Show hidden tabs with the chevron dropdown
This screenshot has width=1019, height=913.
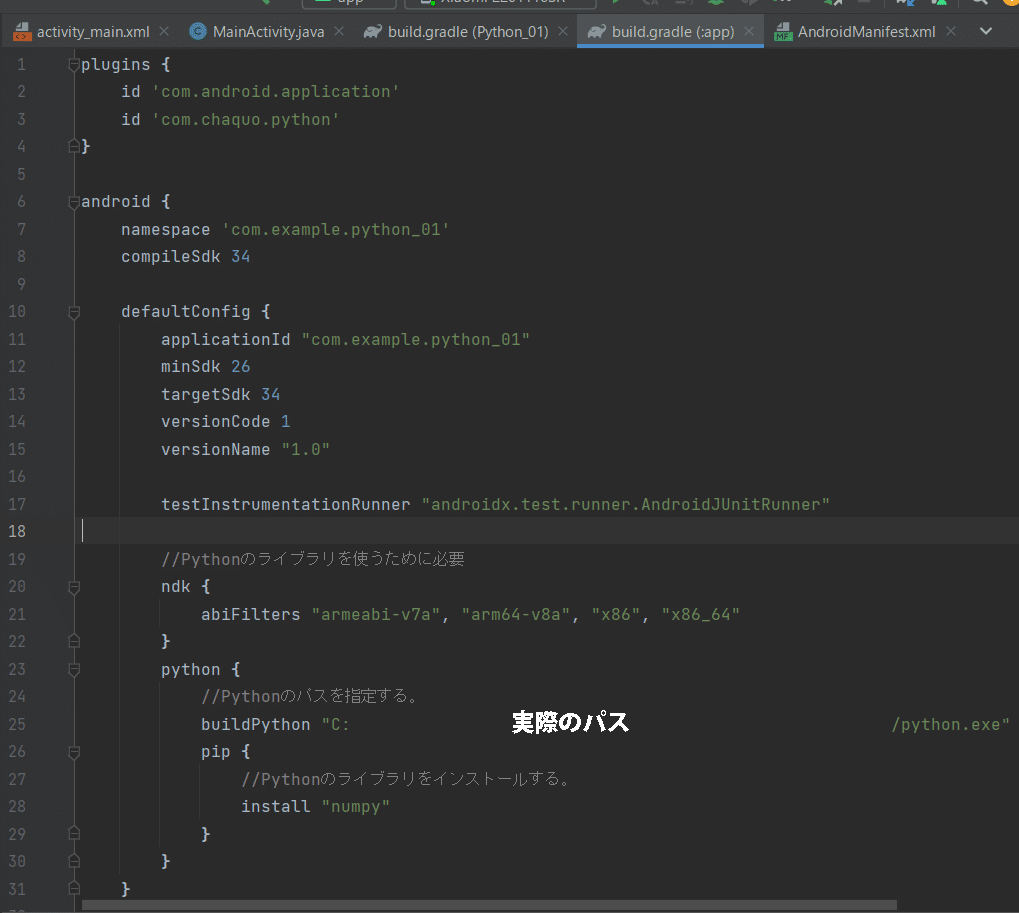click(x=986, y=31)
